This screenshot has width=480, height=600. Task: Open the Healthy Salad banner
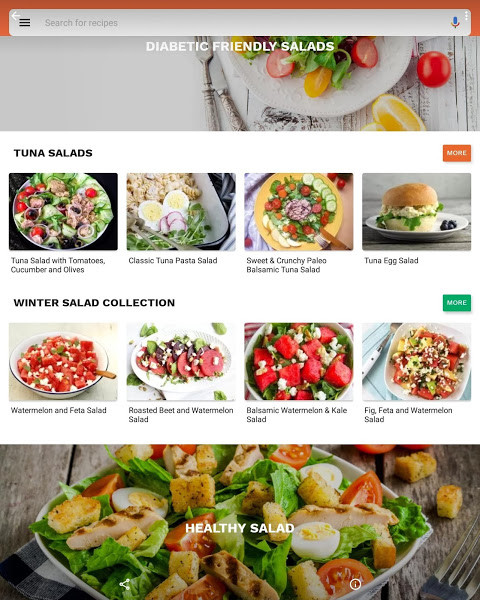(240, 522)
